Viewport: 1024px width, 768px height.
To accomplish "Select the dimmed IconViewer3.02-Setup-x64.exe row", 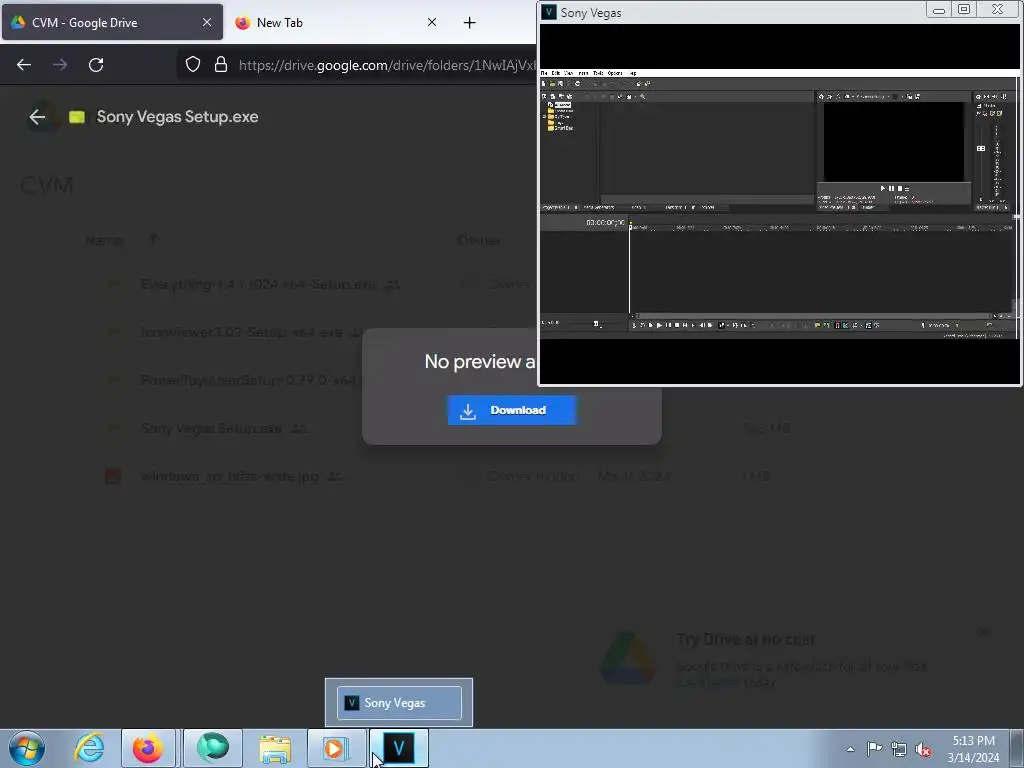I will coord(242,332).
